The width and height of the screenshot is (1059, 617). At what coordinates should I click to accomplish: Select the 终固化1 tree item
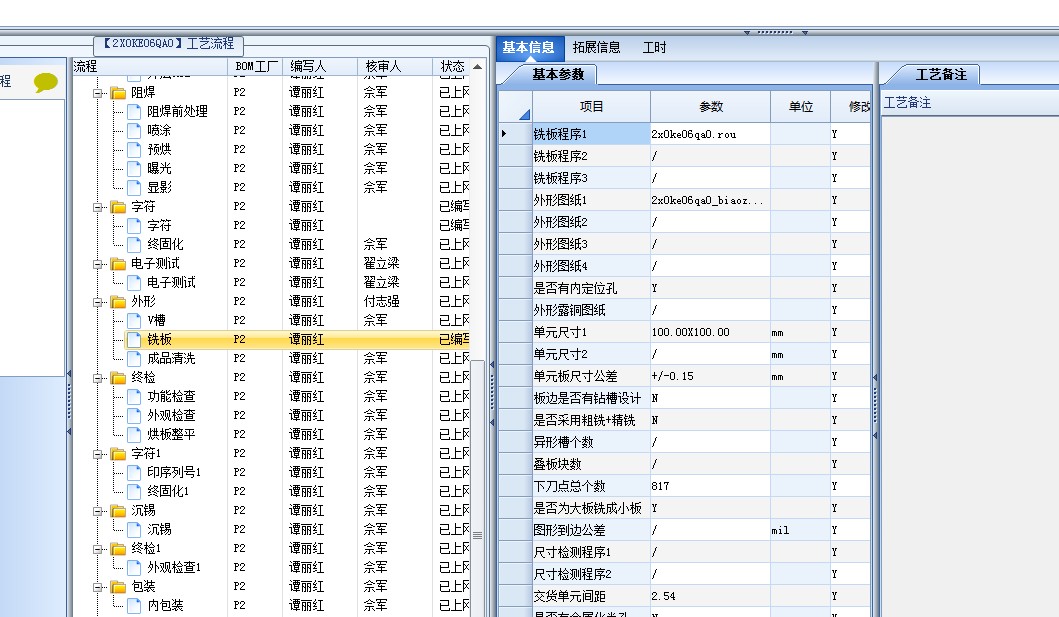[x=168, y=491]
